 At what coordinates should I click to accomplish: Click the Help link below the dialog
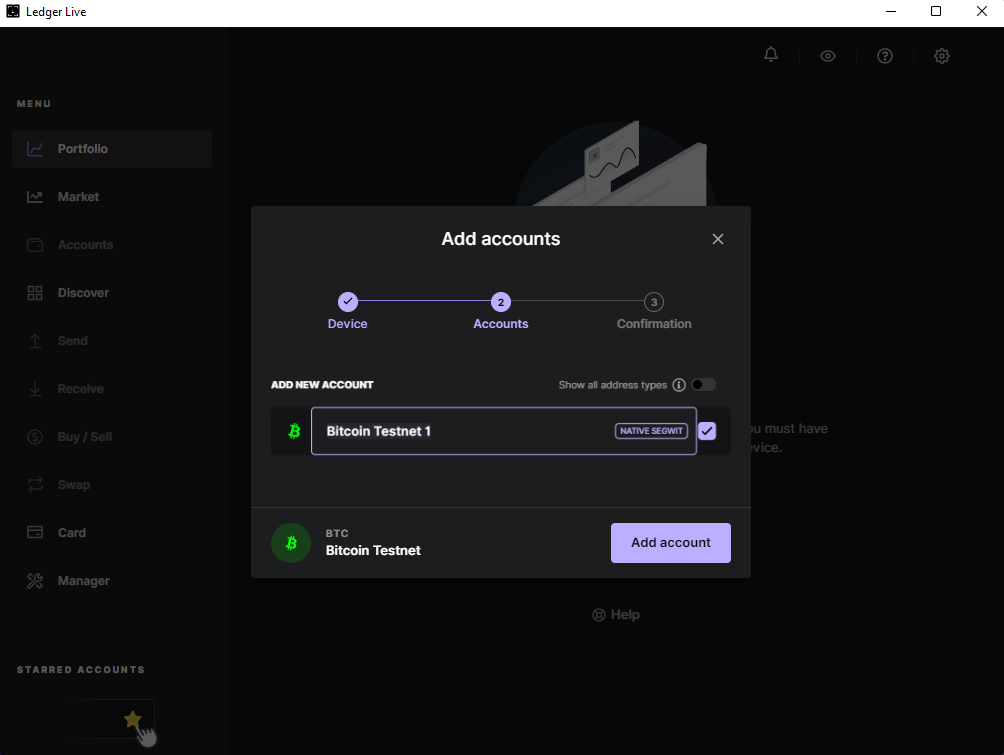click(616, 615)
